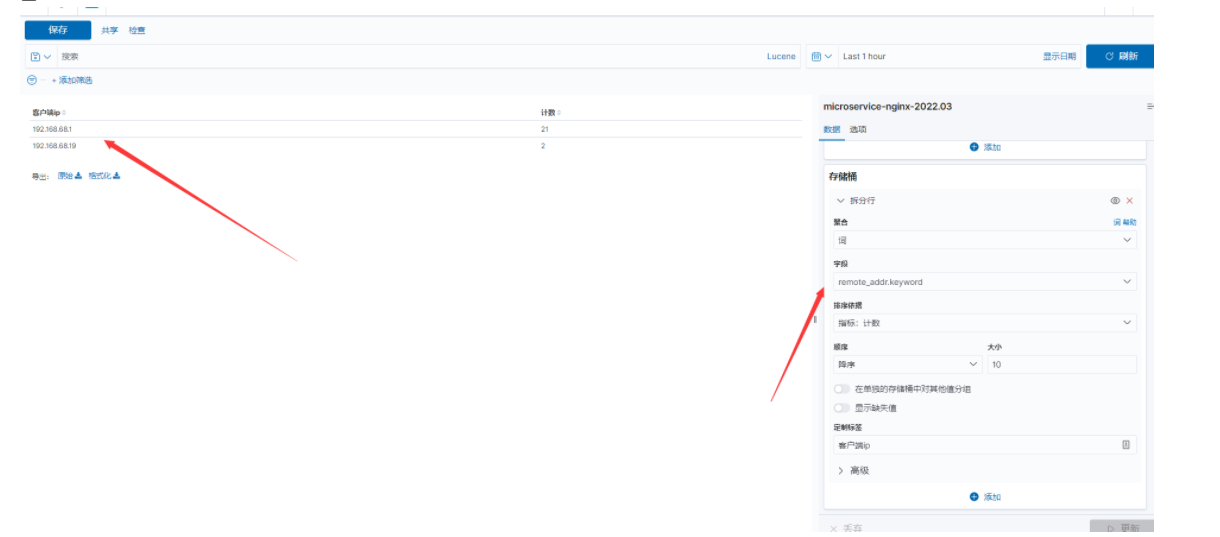The height and width of the screenshot is (537, 1220).
Task: Open the 词 帮助 aggregation help link
Action: [1125, 222]
